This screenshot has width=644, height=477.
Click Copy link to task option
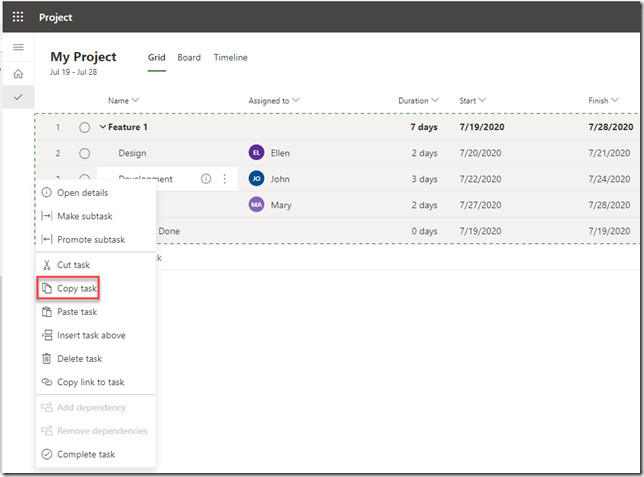tap(90, 382)
